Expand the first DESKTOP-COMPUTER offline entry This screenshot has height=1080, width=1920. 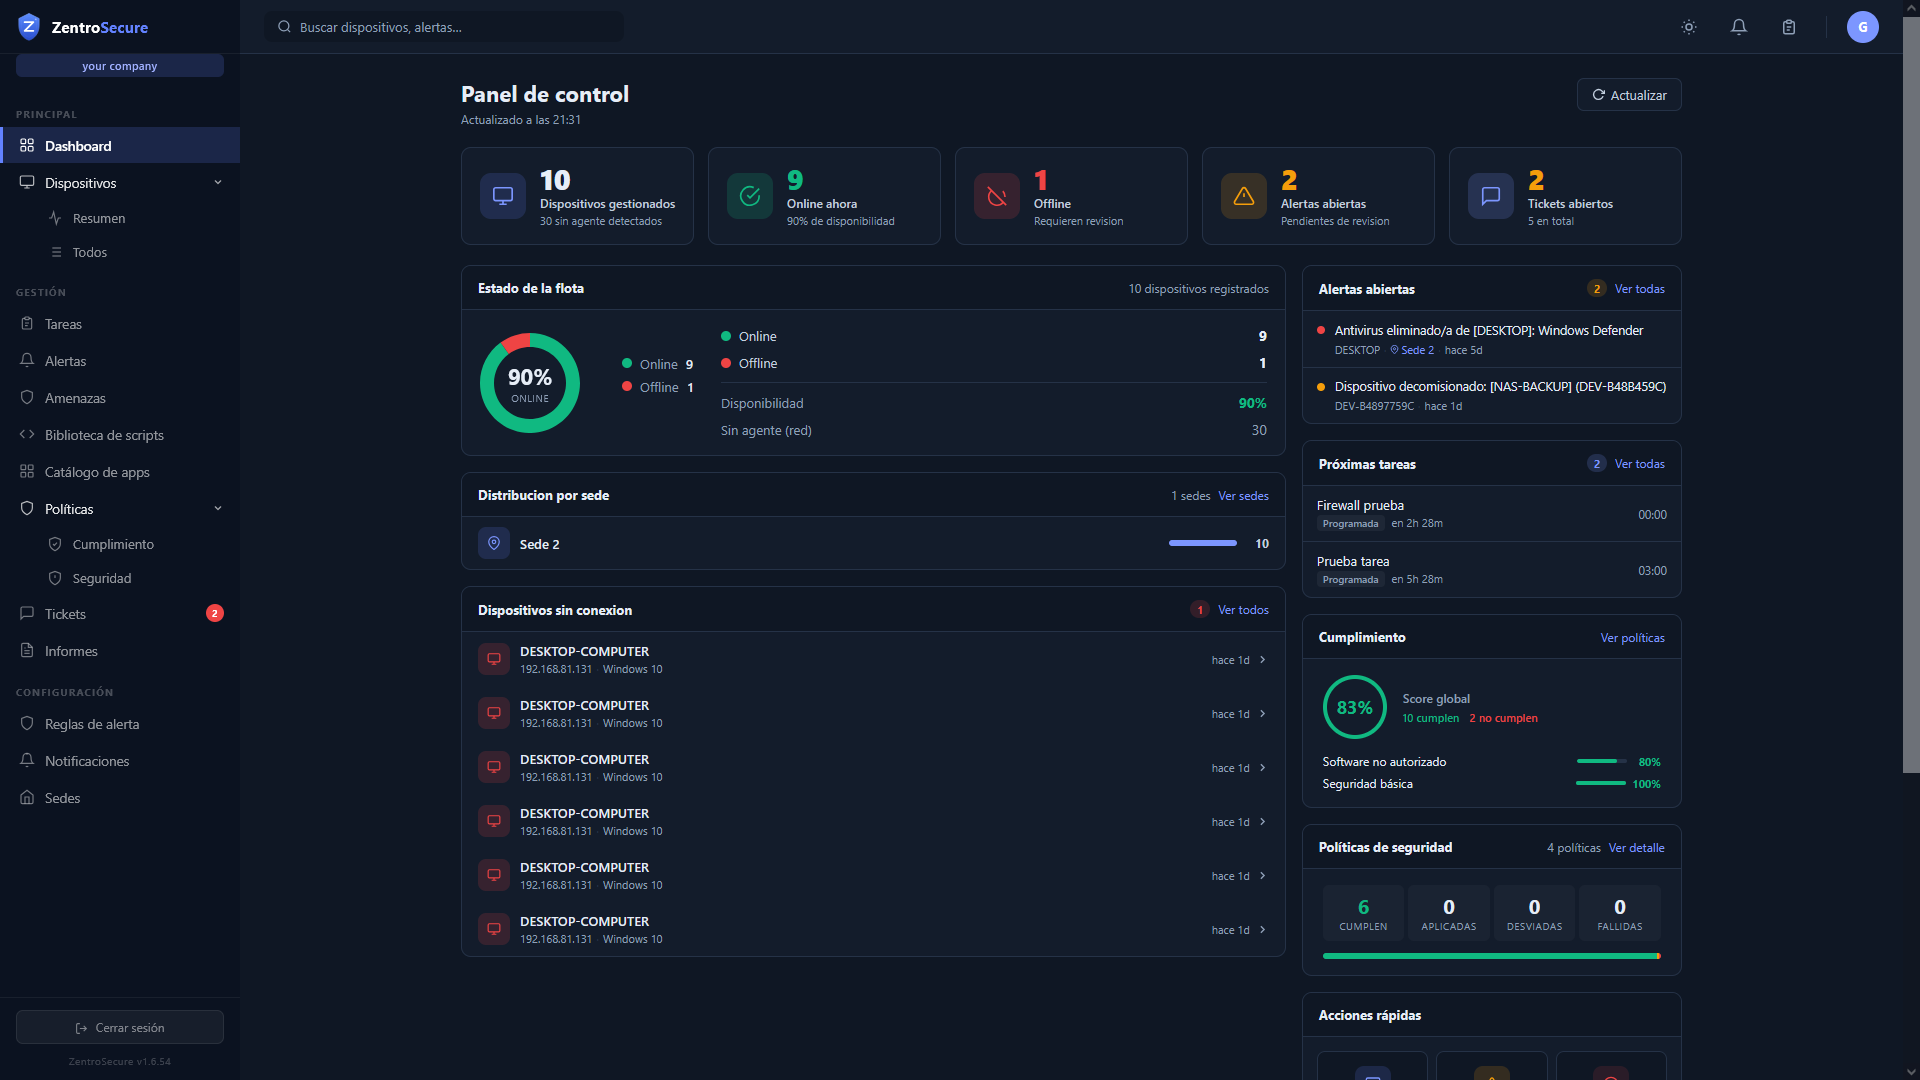pos(1262,660)
